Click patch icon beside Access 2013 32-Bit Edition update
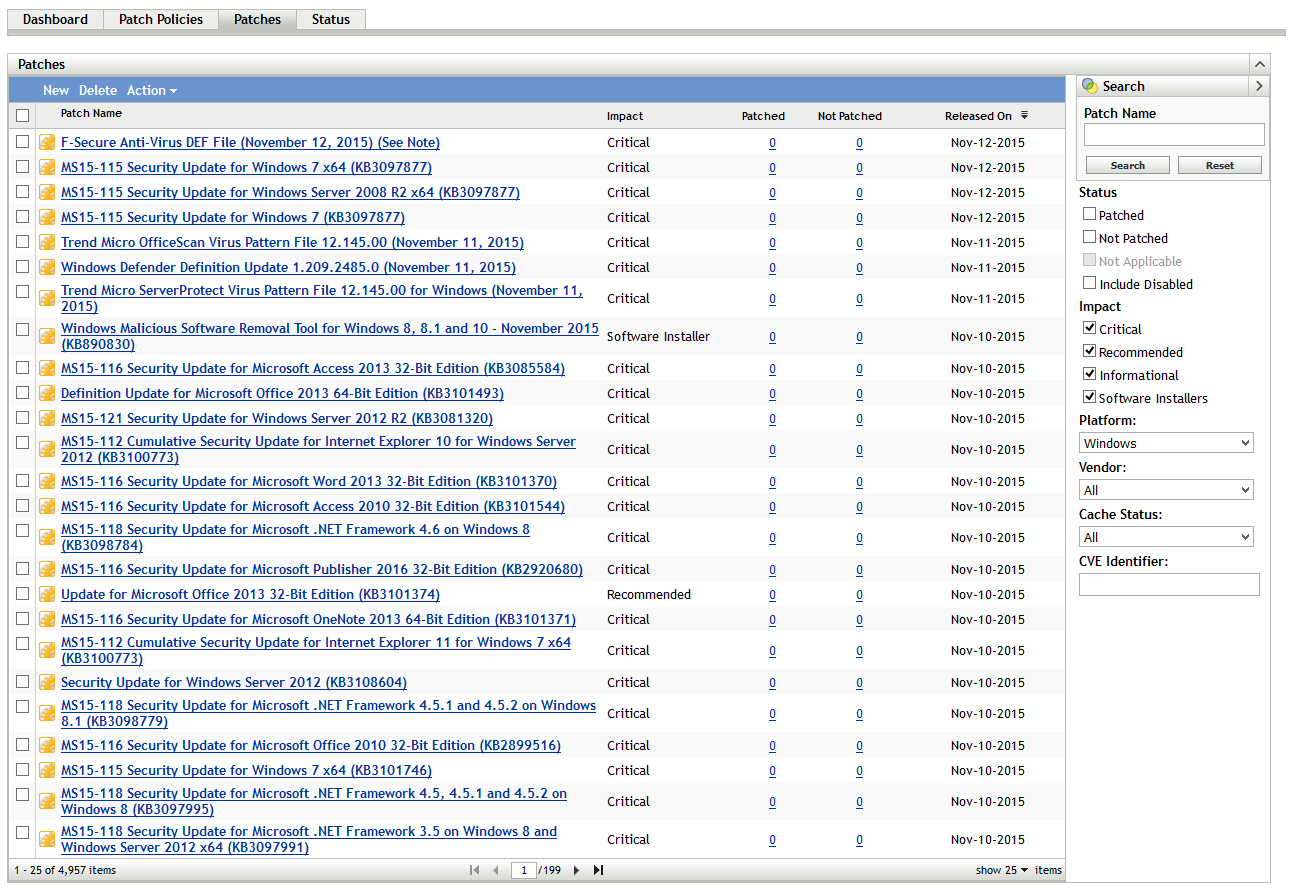Viewport: 1293px width, 893px height. [x=47, y=369]
